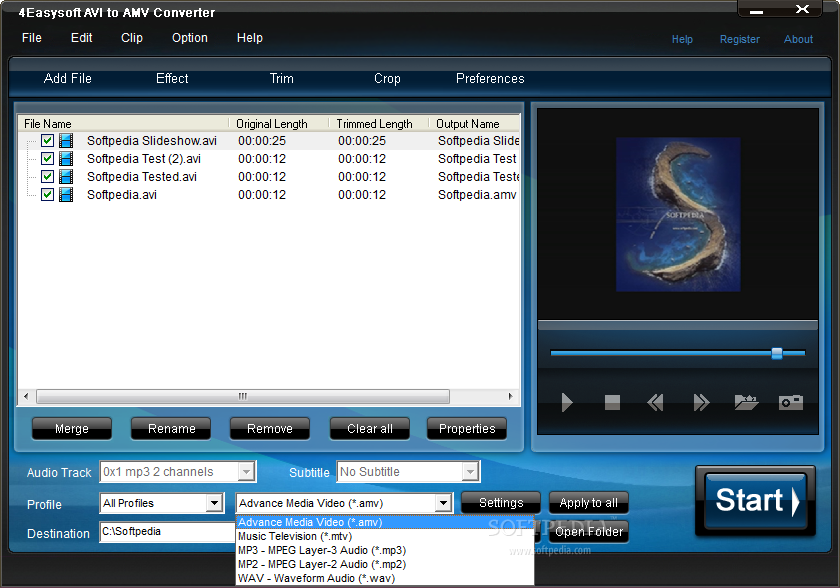
Task: Click film icon beside Softpedia Test (2).avi
Action: coord(66,159)
